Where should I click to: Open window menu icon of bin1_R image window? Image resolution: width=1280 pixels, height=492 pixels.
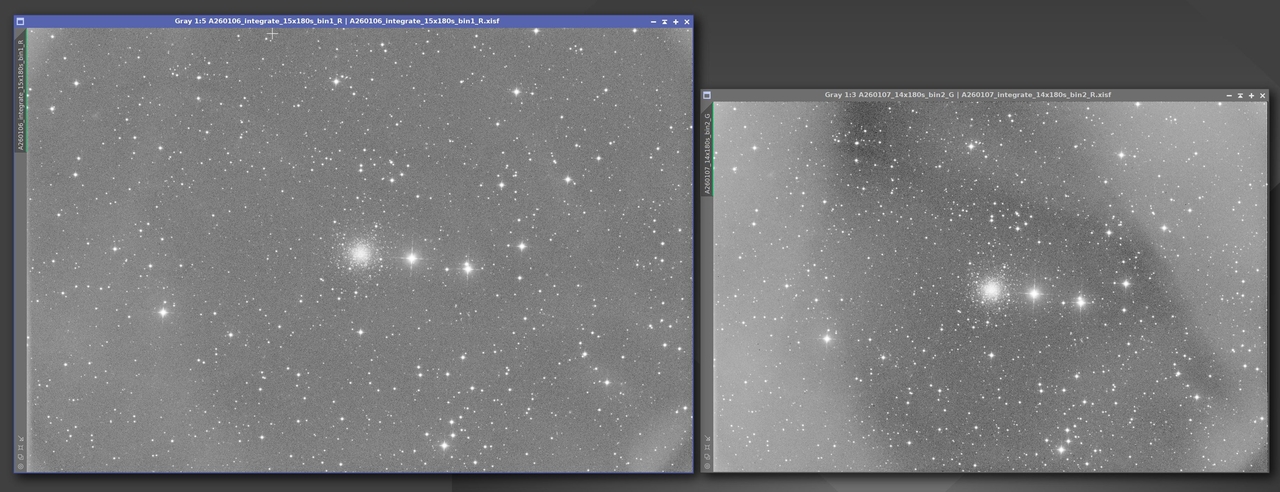21,21
